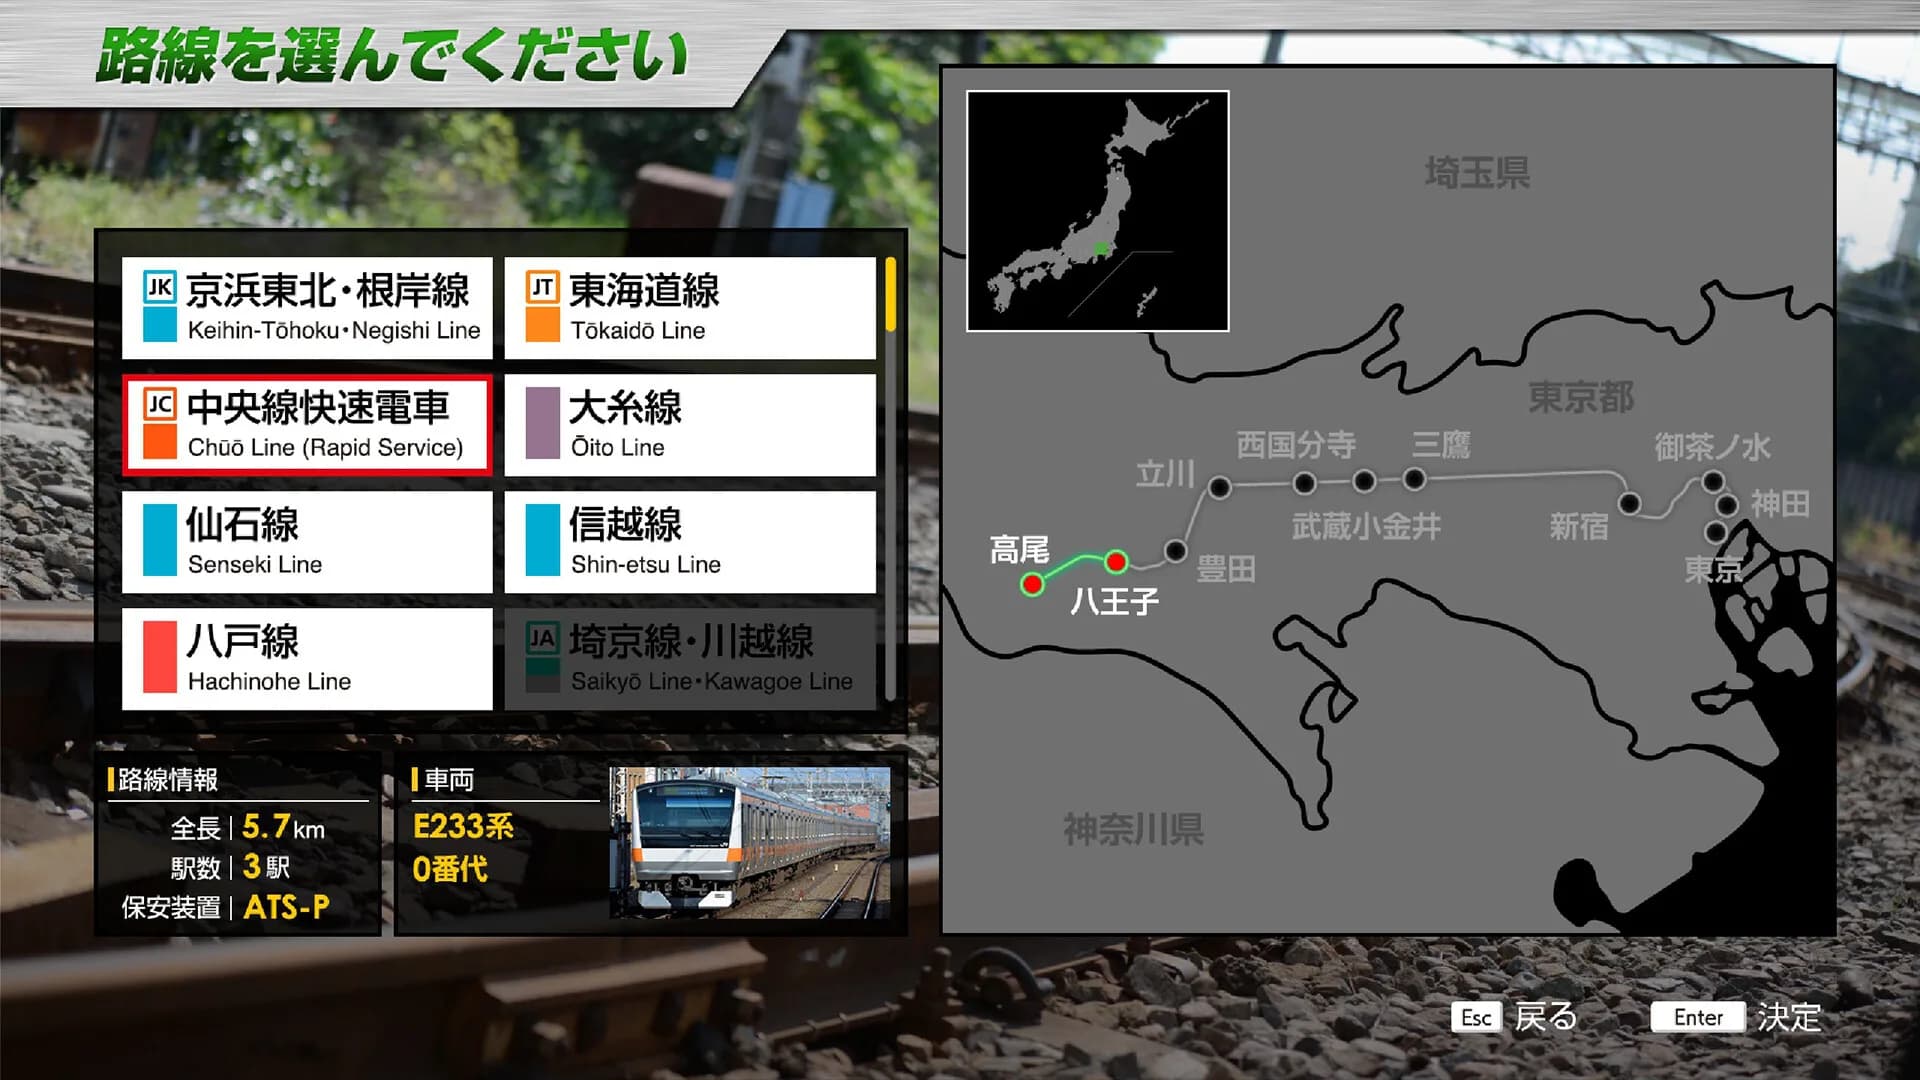
Task: Click the purple Ōito Line color swatch
Action: click(x=543, y=423)
